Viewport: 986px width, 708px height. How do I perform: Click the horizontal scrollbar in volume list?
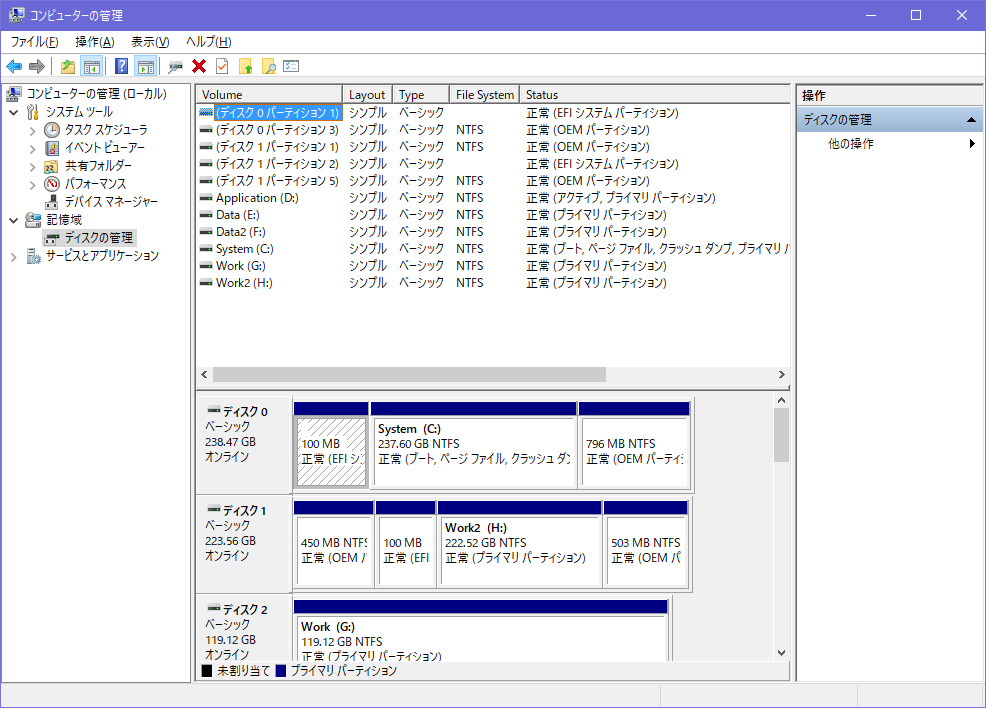pyautogui.click(x=410, y=374)
